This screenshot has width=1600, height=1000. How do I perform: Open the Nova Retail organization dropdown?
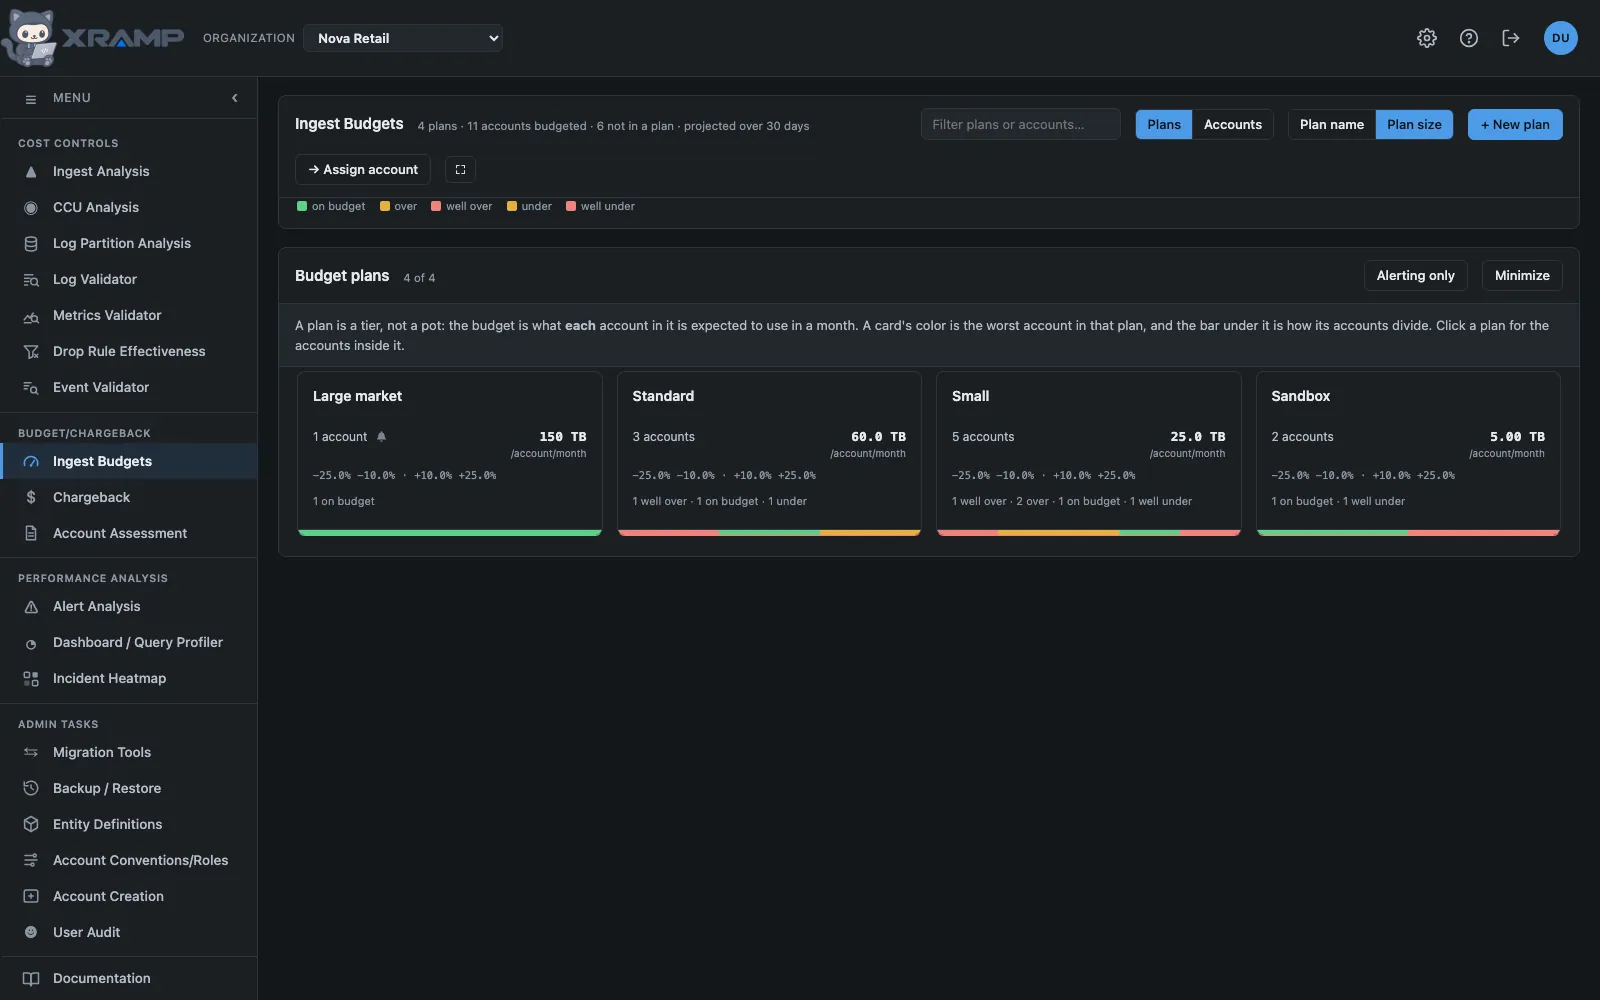click(403, 38)
